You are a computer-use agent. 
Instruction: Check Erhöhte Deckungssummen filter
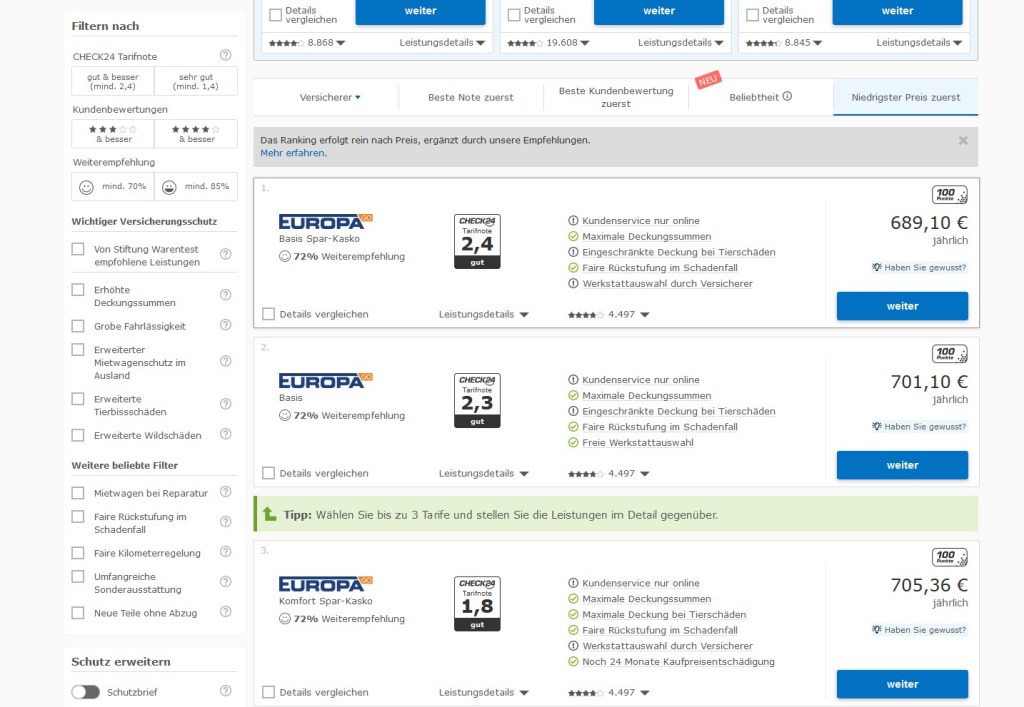[x=78, y=290]
